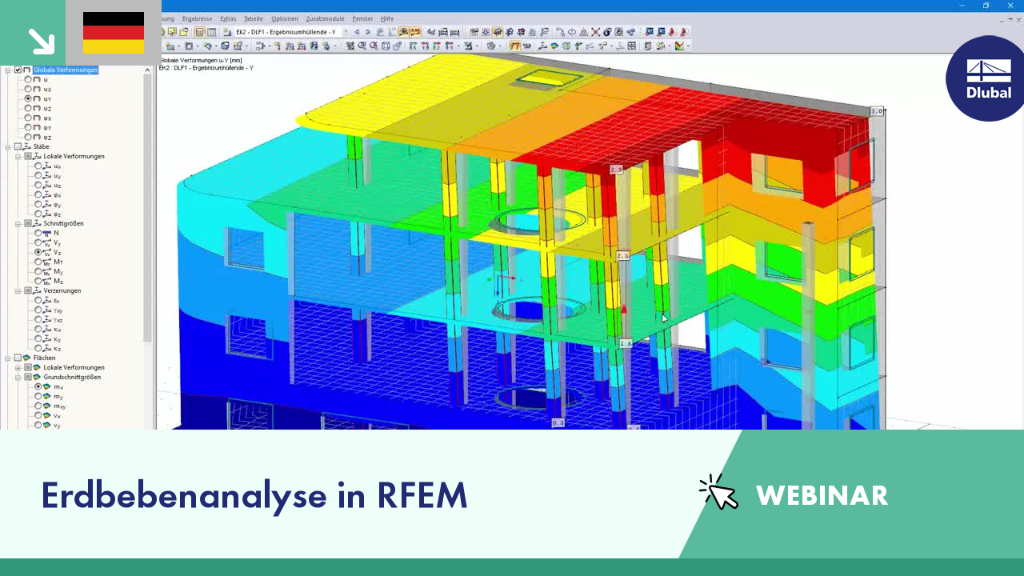
Task: Click the next load case arrow
Action: pyautogui.click(x=368, y=32)
